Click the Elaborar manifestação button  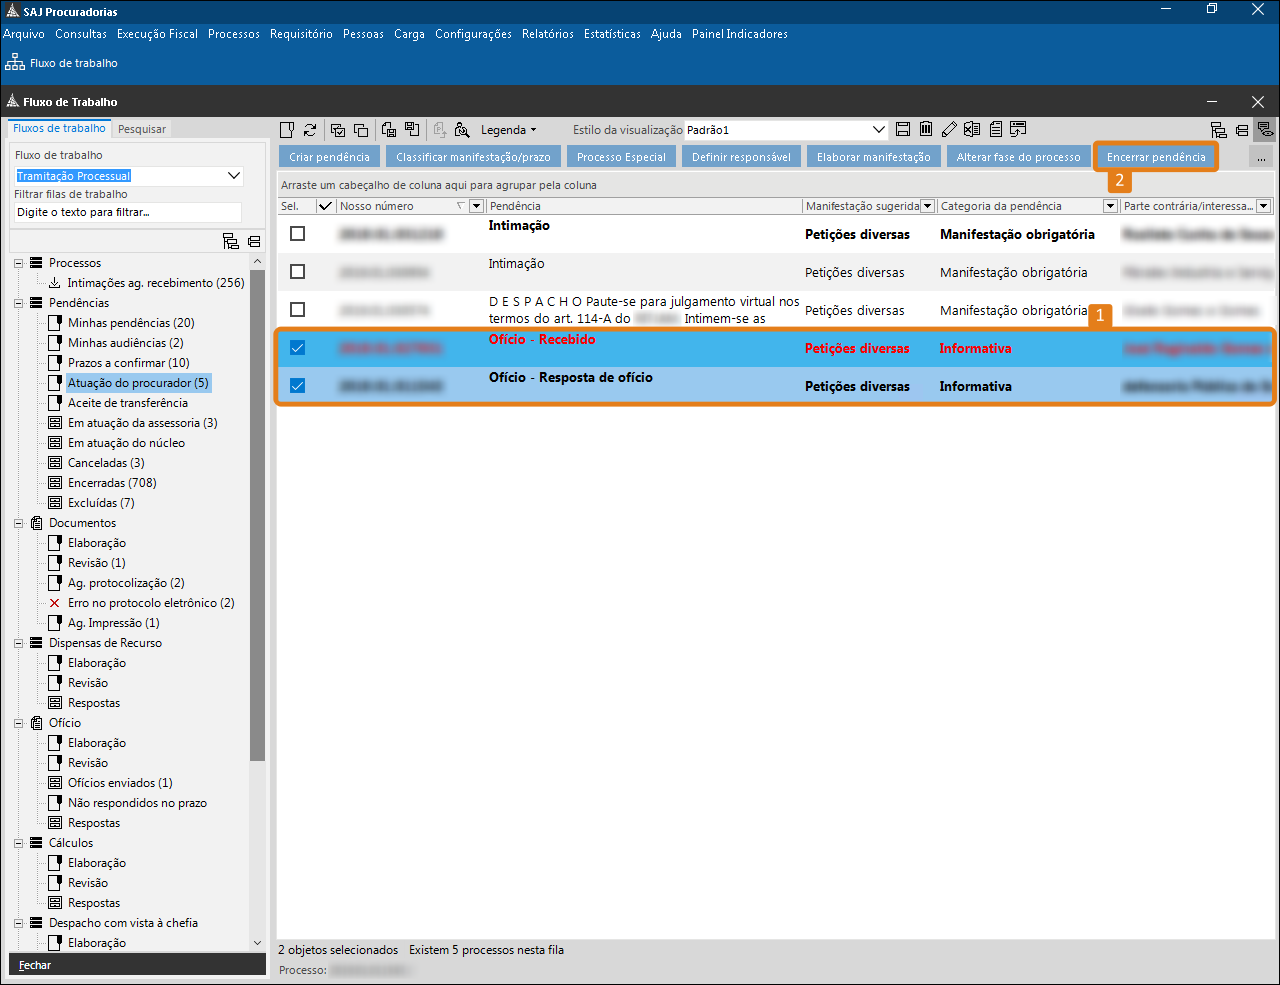click(873, 157)
